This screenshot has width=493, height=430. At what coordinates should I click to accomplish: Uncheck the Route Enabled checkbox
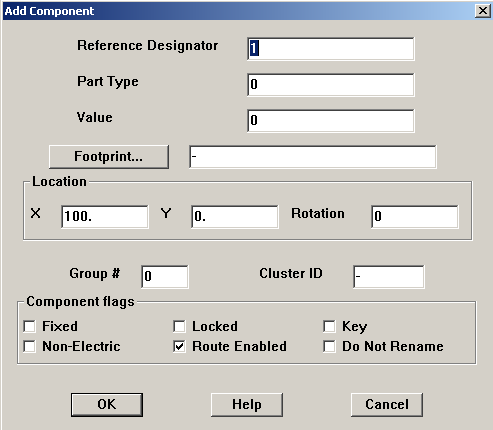click(179, 346)
